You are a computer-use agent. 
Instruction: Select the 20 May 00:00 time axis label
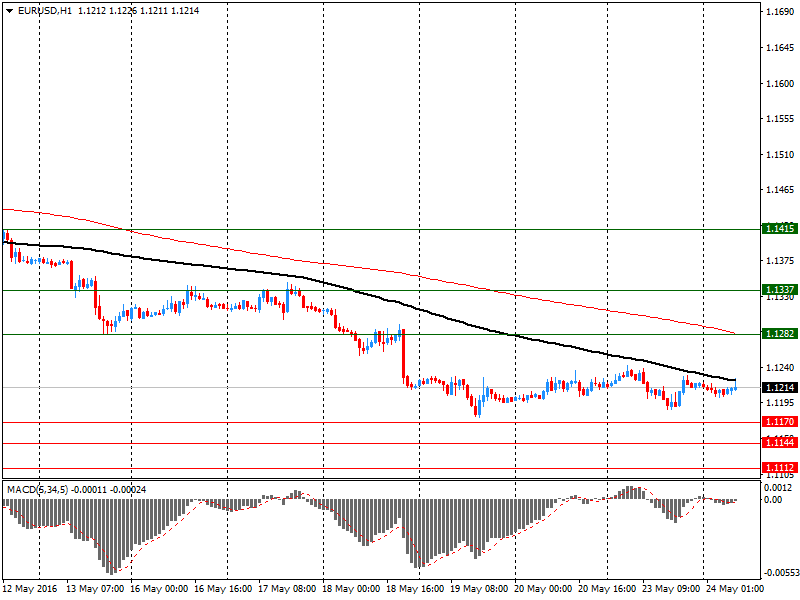[x=543, y=589]
